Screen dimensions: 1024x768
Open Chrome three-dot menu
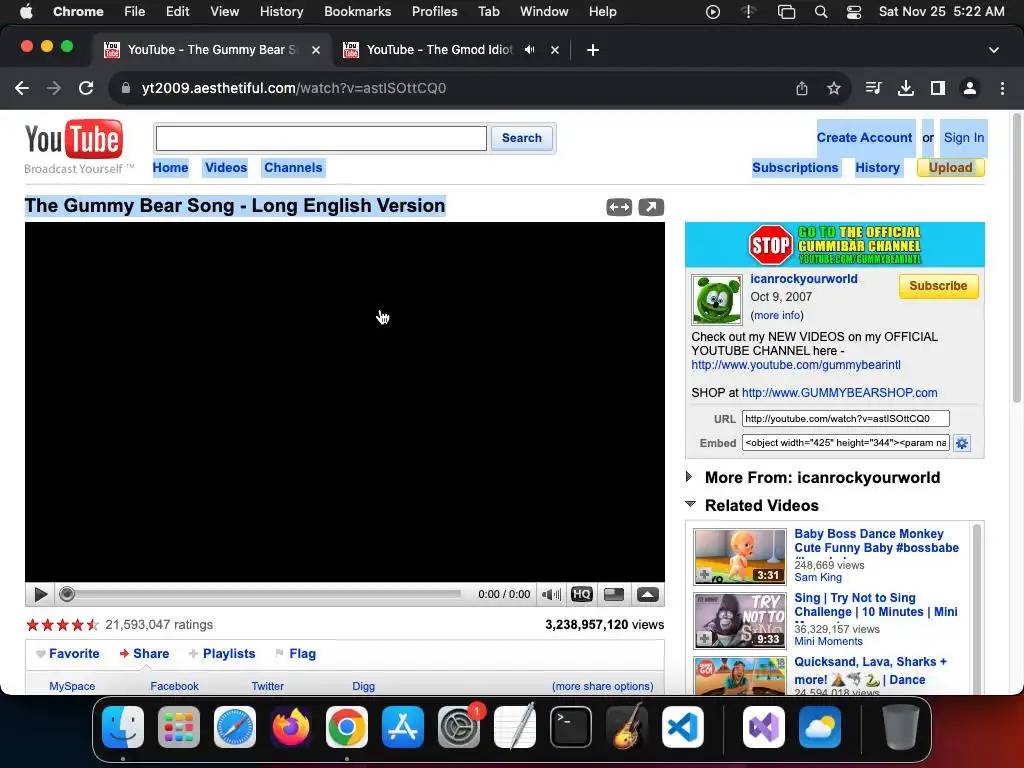pos(1002,88)
